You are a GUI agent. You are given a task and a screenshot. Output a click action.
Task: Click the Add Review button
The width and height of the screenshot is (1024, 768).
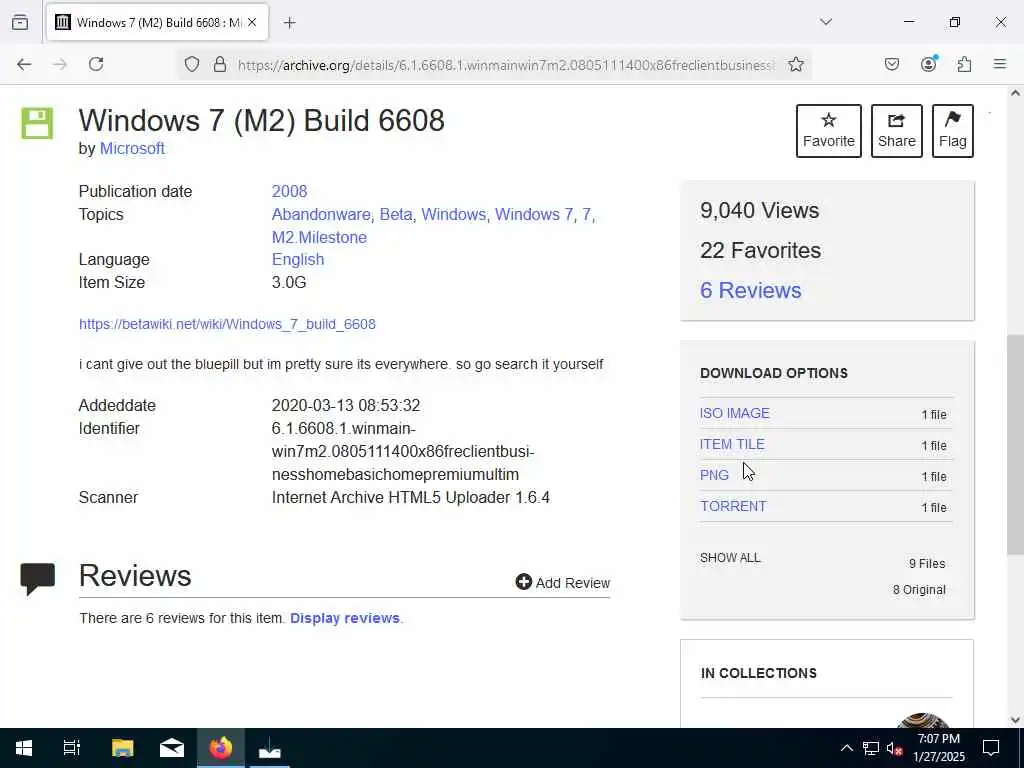click(x=562, y=583)
